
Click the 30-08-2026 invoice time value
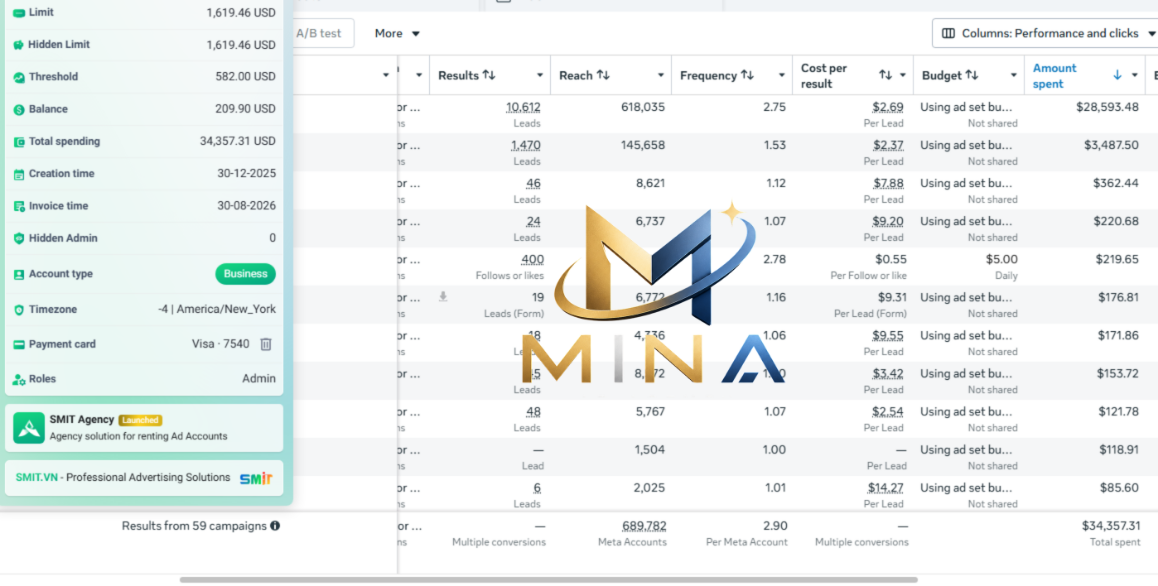click(x=247, y=206)
